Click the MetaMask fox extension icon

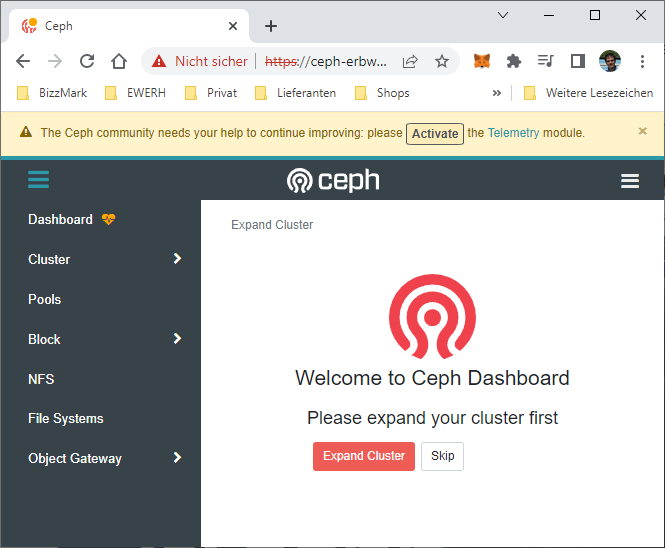(x=482, y=61)
